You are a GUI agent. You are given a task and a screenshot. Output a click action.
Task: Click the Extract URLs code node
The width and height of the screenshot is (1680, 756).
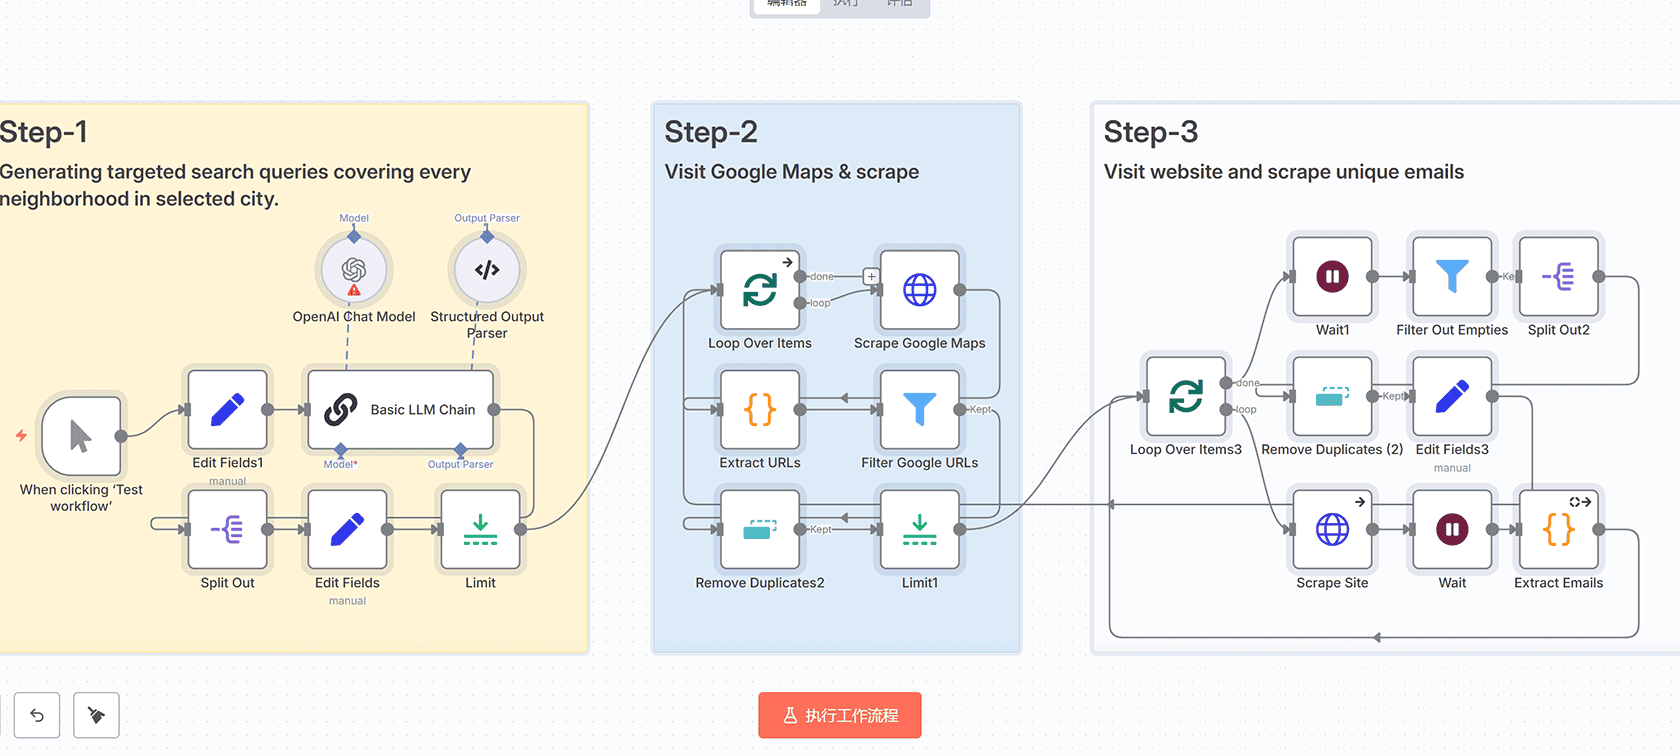pyautogui.click(x=760, y=410)
